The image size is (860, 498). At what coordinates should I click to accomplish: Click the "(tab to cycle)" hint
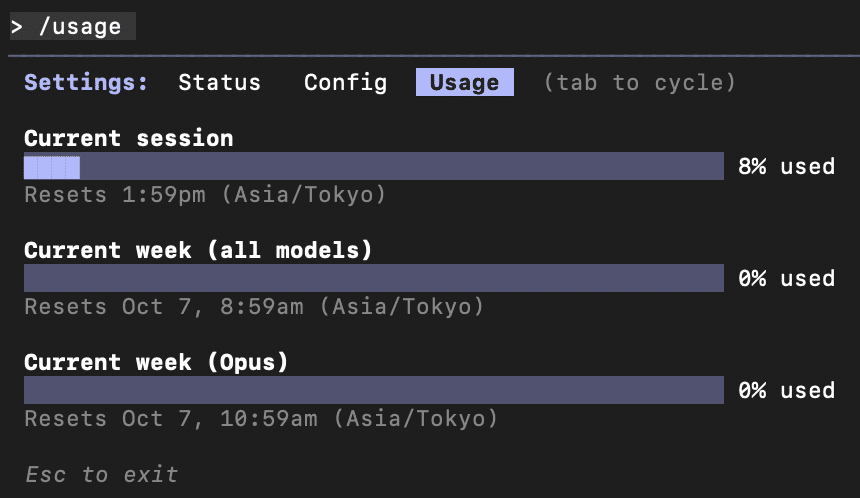click(640, 82)
